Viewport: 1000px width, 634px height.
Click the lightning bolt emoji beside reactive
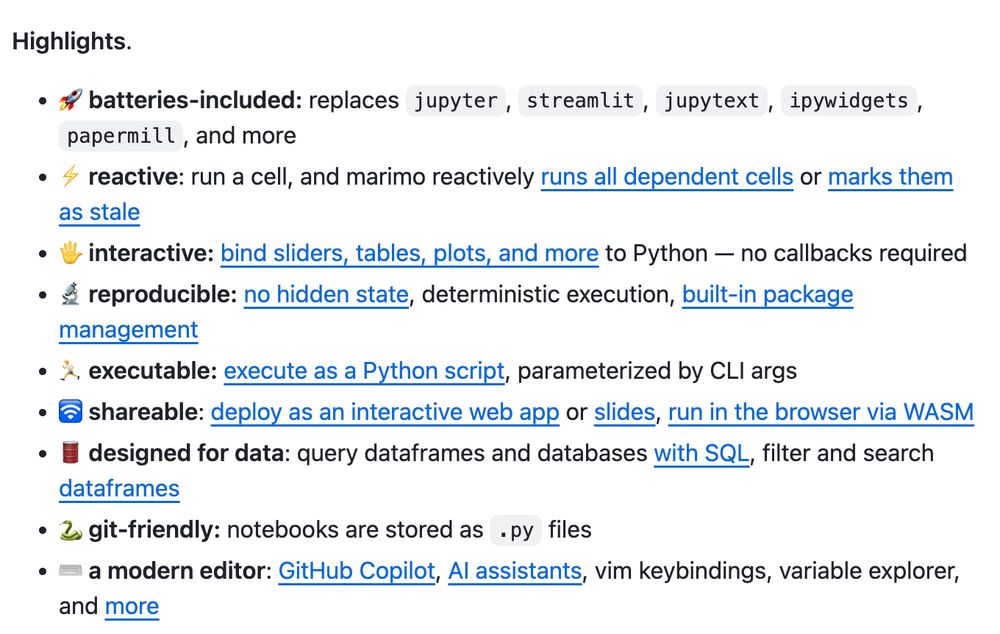point(70,176)
